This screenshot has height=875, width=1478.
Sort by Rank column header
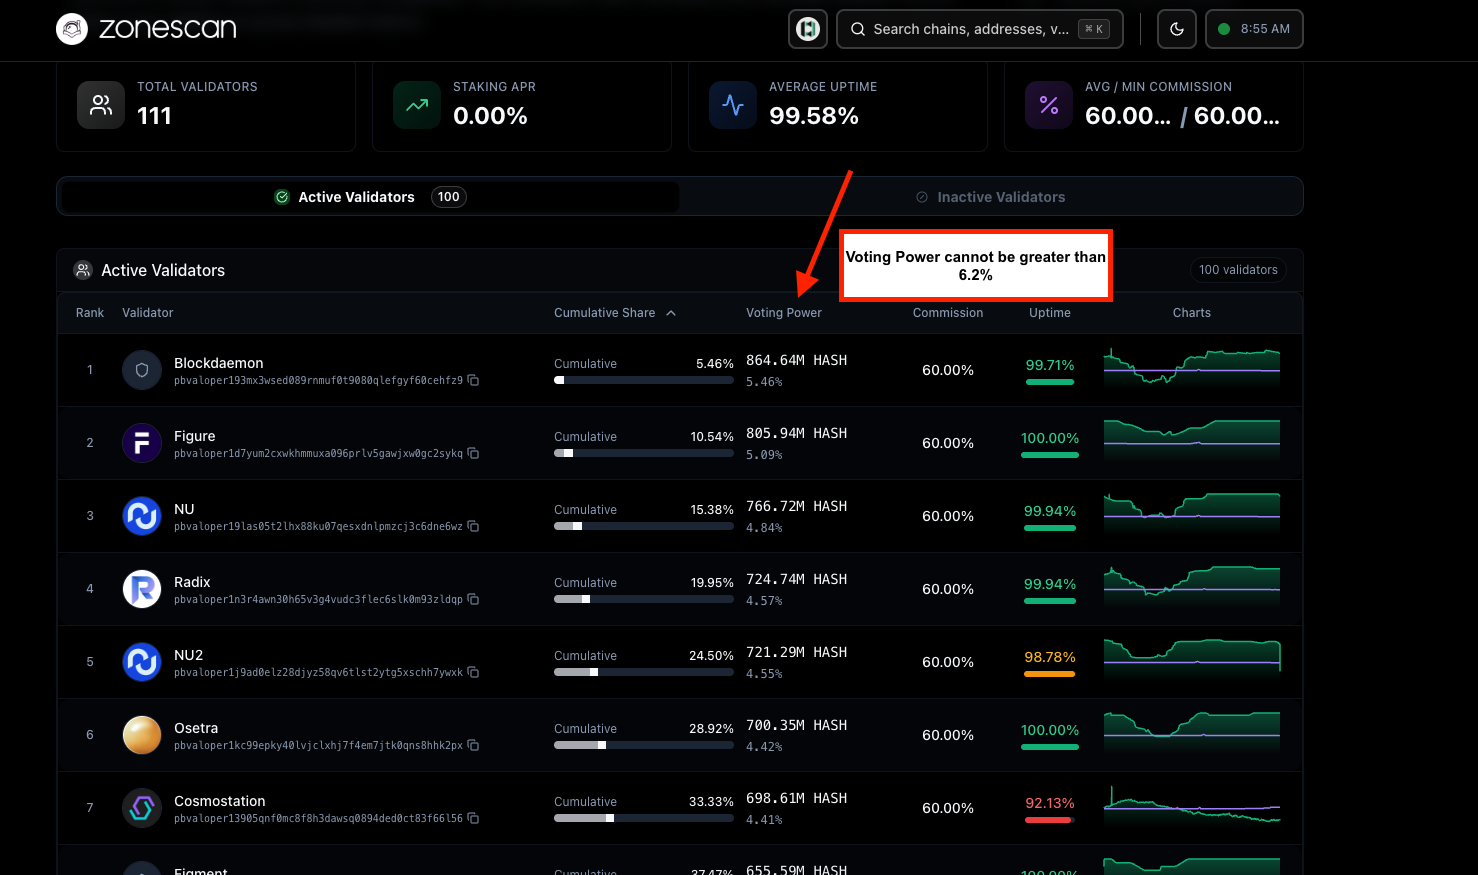[x=90, y=313]
